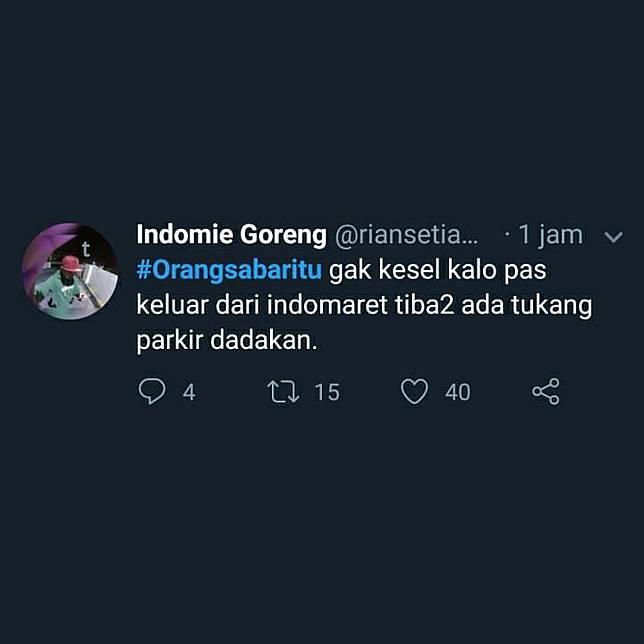View retweets via the 15 count
Image resolution: width=644 pixels, height=644 pixels.
[327, 392]
